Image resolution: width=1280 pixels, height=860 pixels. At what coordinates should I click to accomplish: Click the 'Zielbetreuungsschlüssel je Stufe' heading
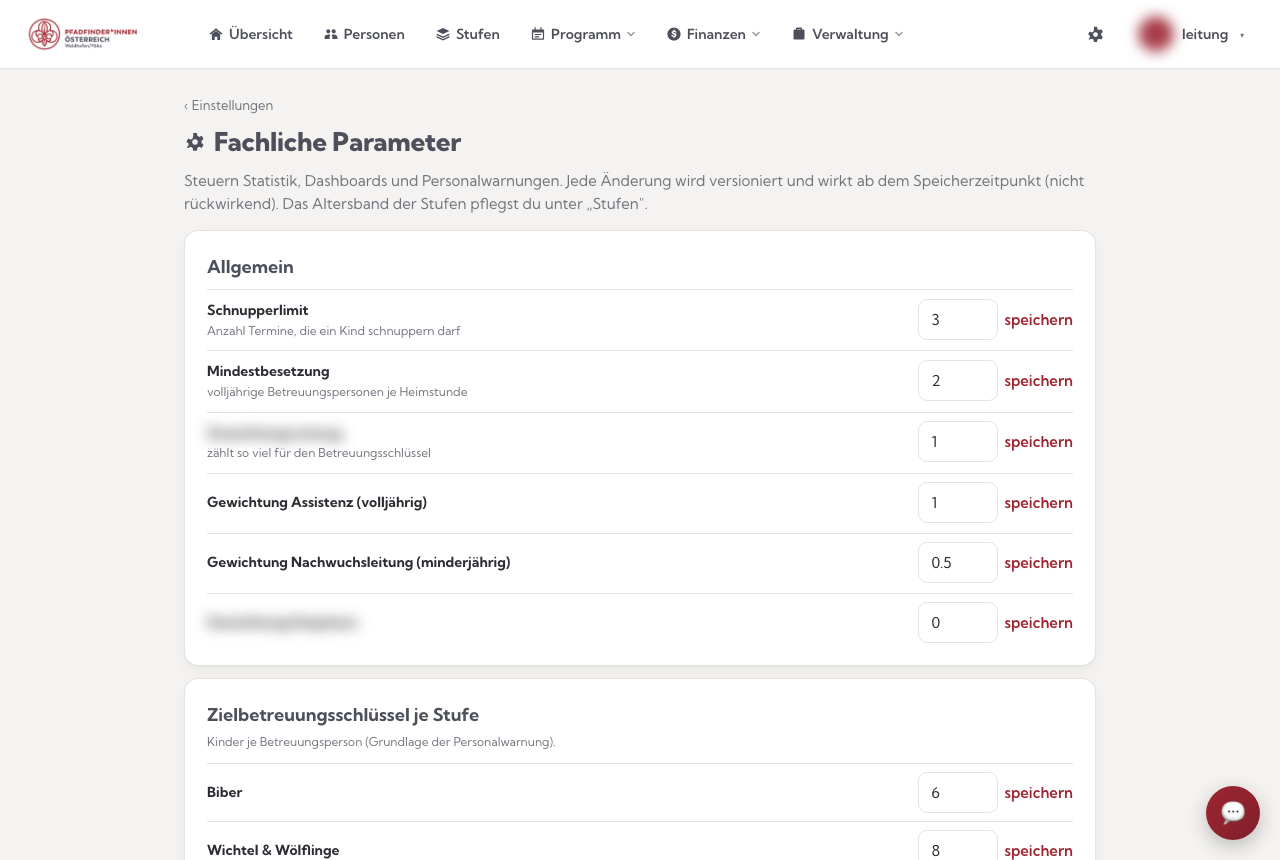tap(343, 715)
